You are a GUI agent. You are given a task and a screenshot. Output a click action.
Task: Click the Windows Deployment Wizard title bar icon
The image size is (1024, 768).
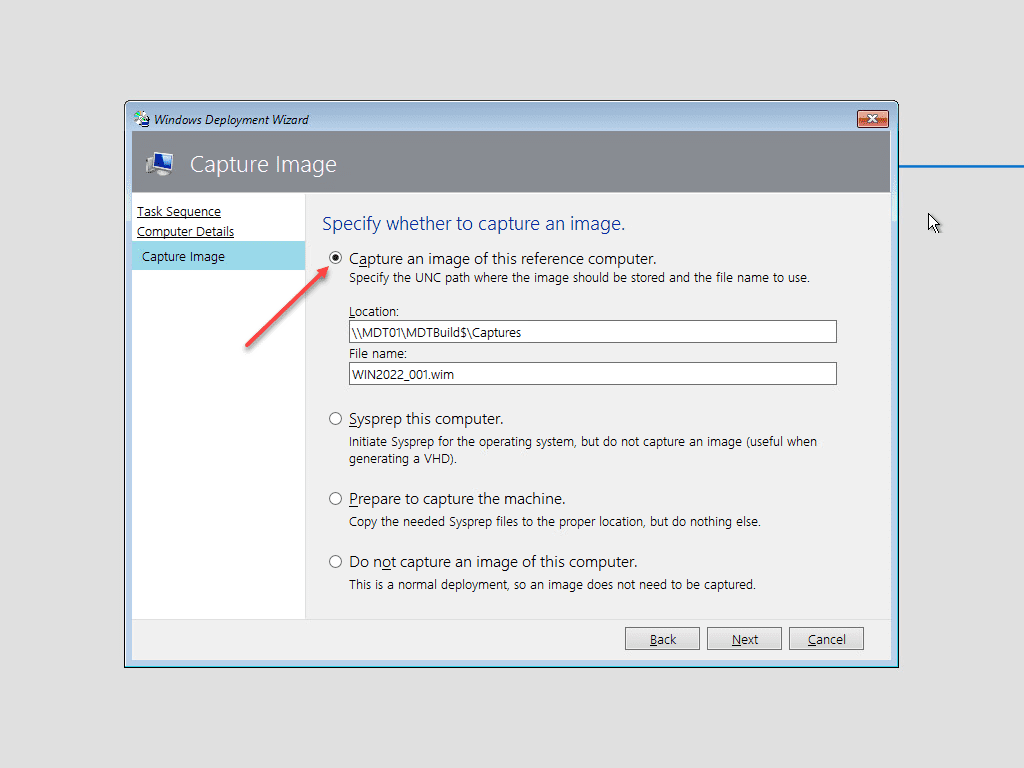[141, 118]
